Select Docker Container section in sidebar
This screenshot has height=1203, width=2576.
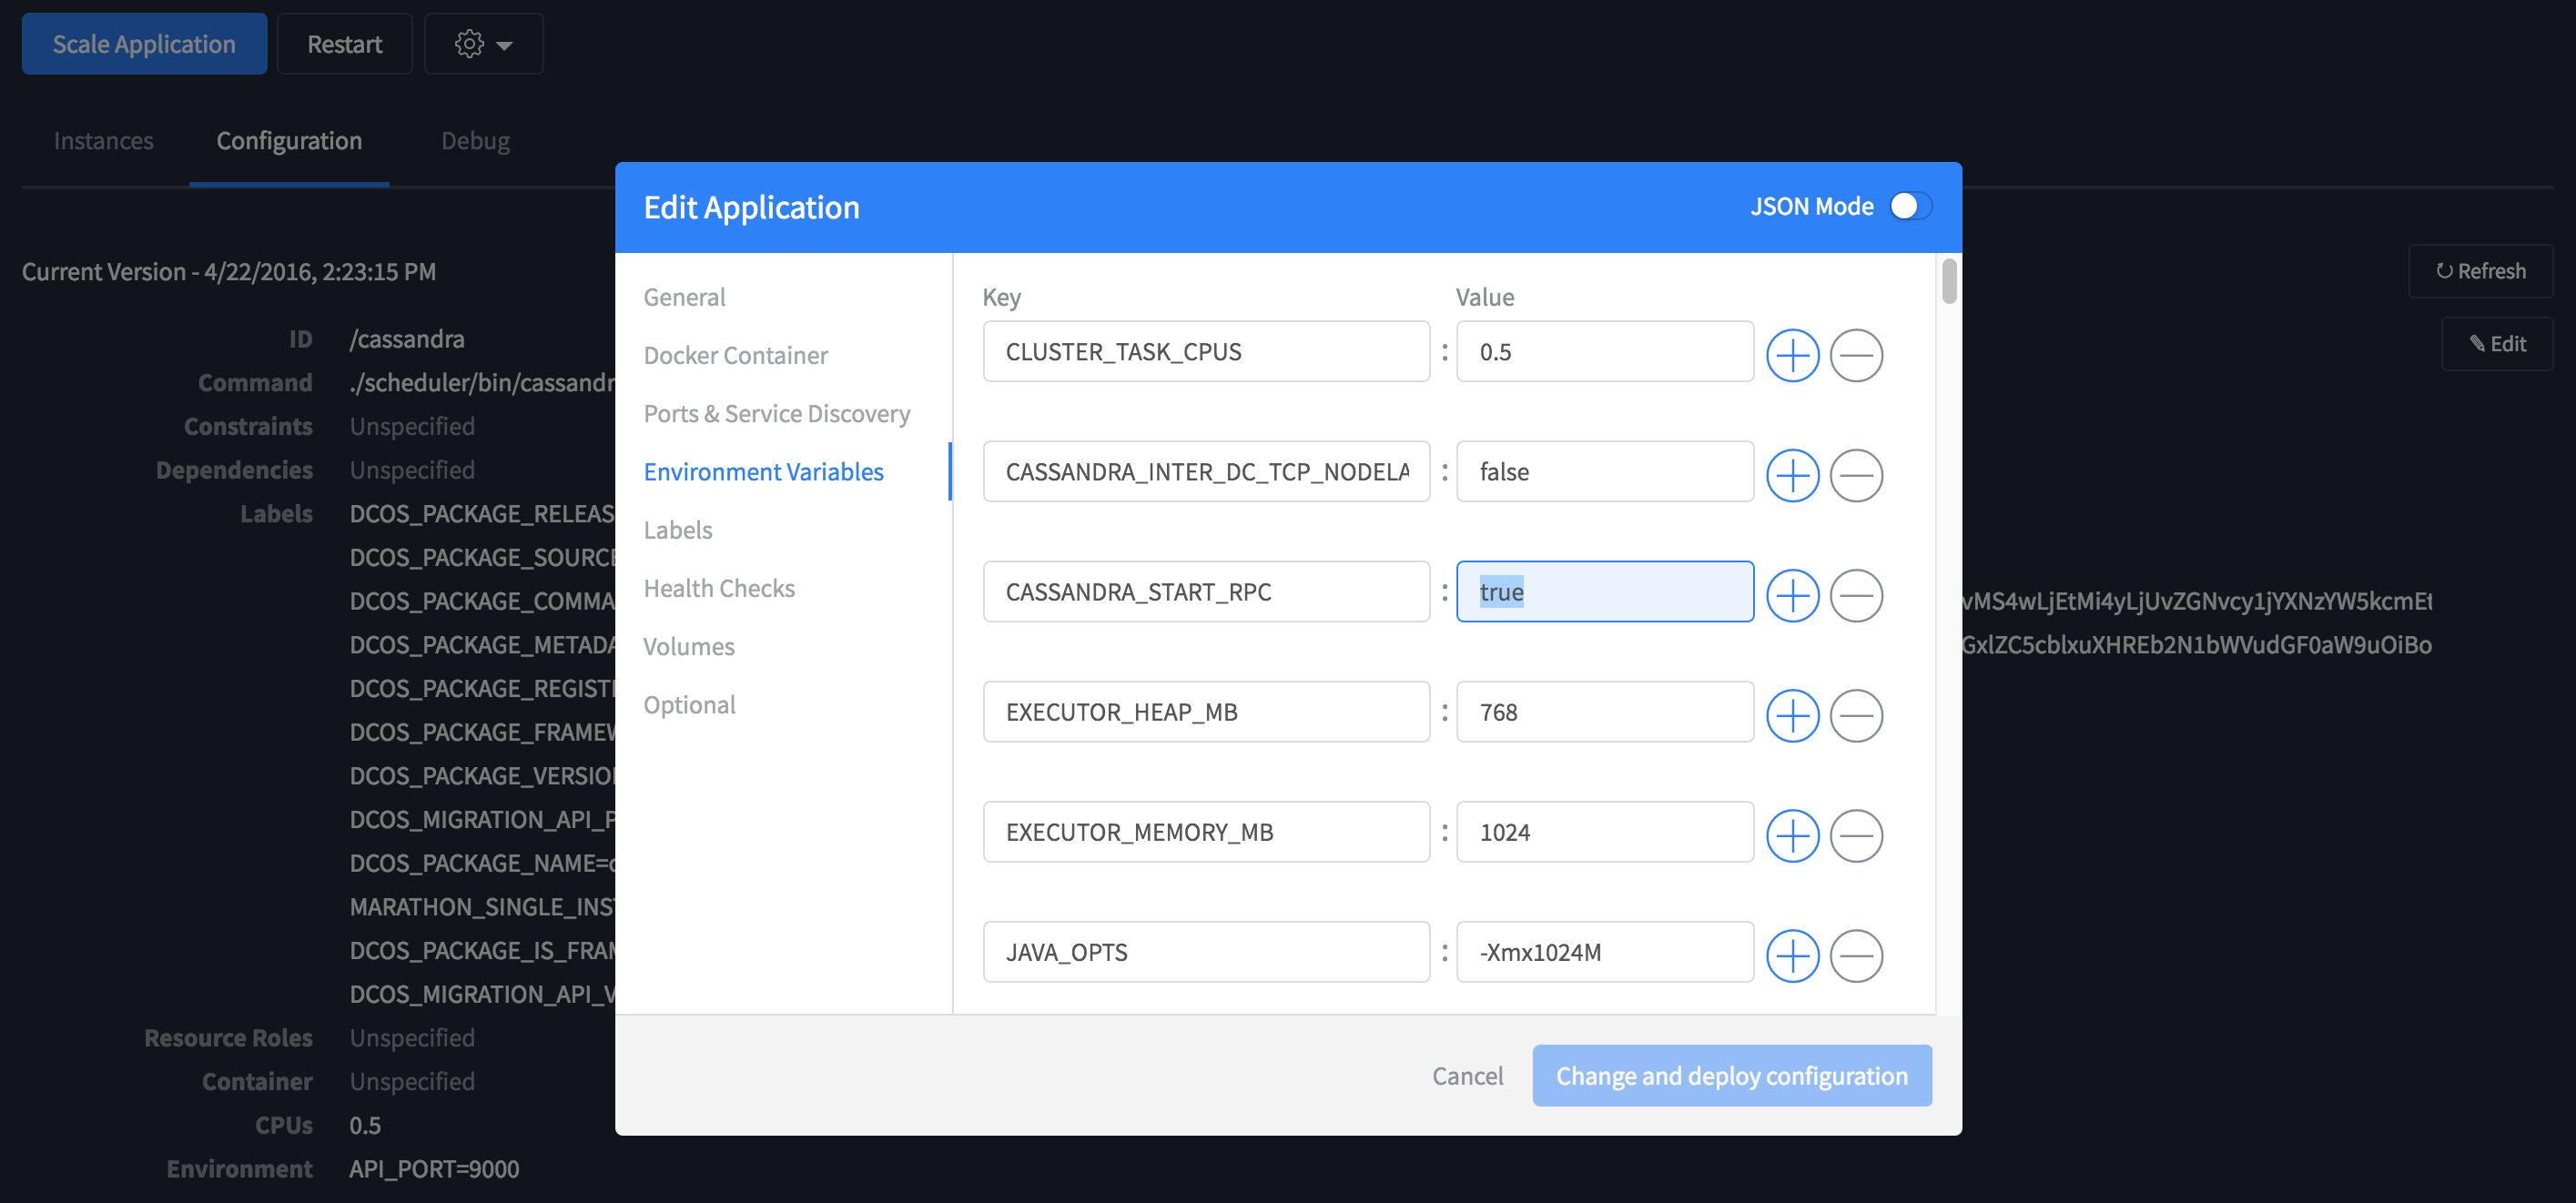click(735, 355)
